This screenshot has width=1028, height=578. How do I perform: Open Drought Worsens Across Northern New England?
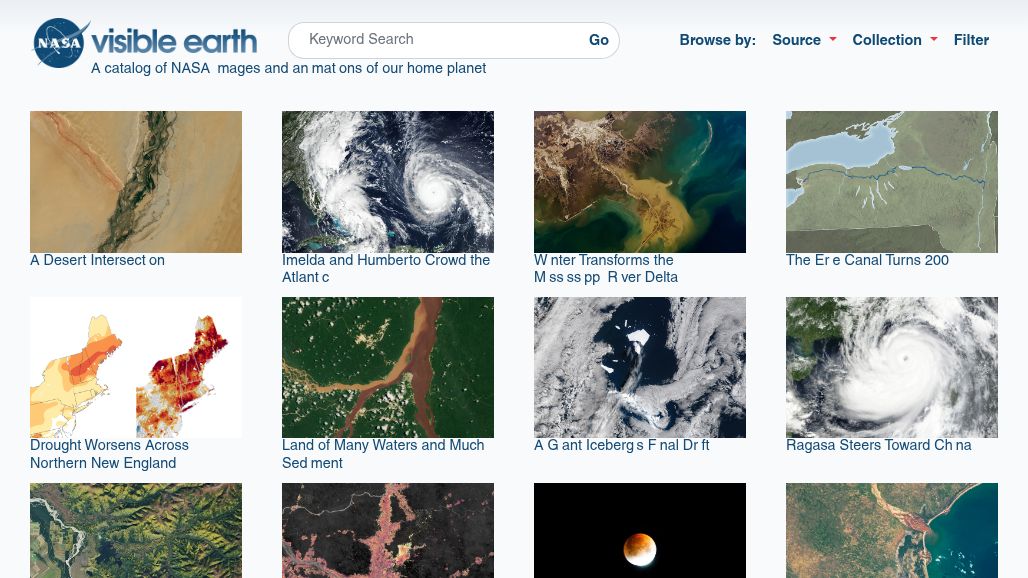(109, 455)
